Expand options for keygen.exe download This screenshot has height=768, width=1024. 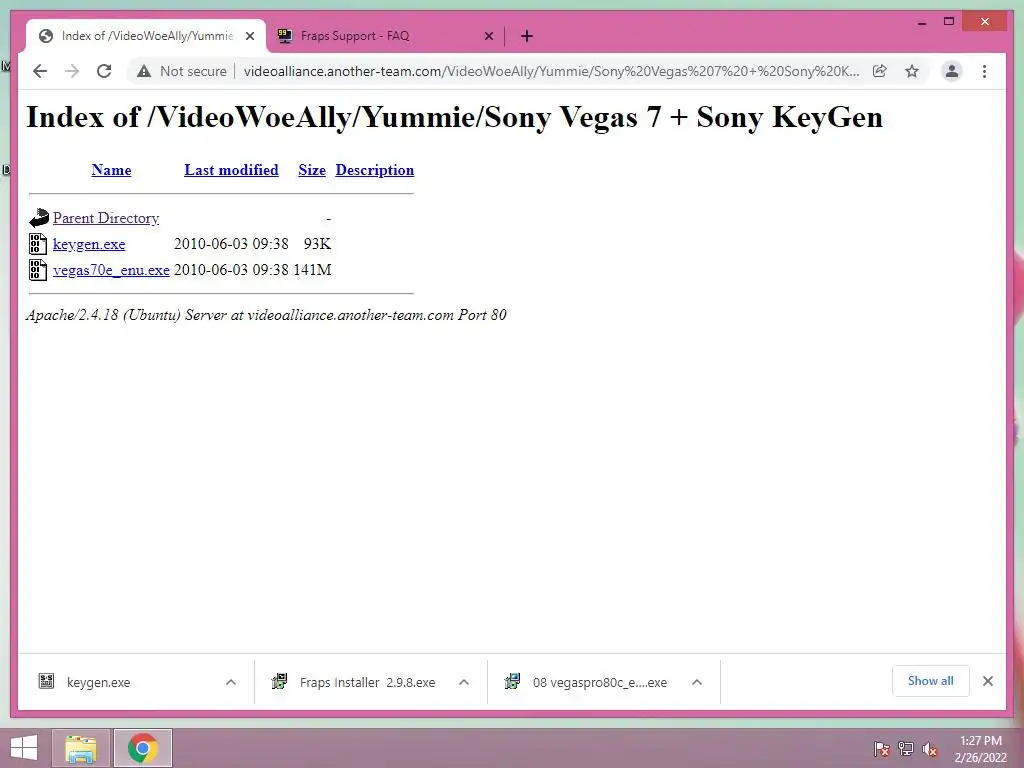pyautogui.click(x=231, y=682)
